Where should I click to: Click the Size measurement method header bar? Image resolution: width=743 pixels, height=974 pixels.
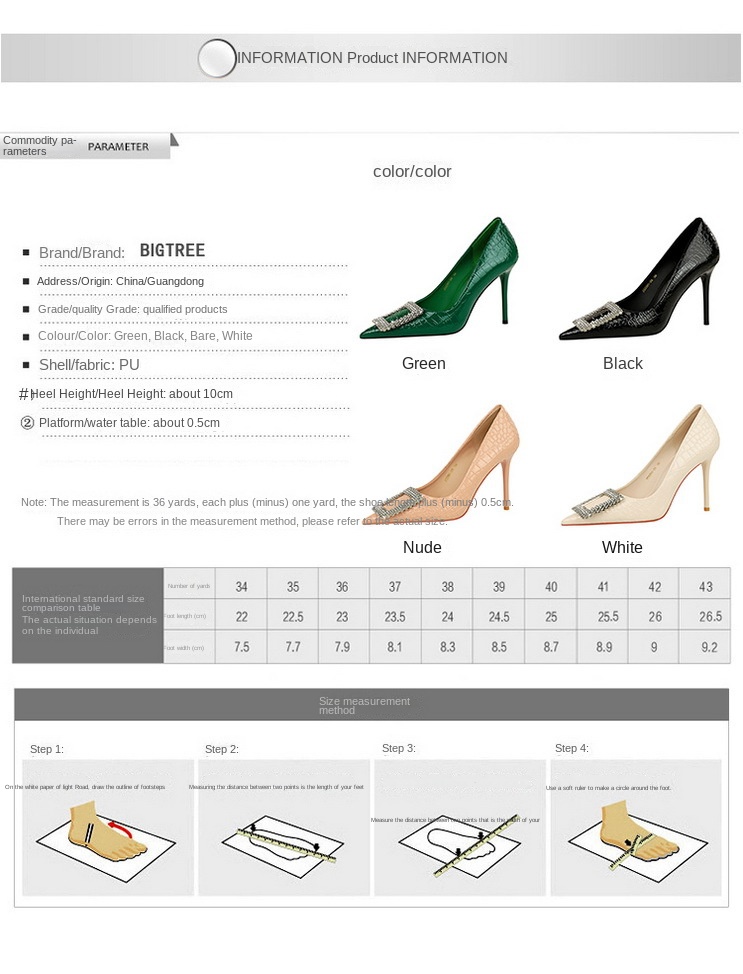tap(372, 704)
